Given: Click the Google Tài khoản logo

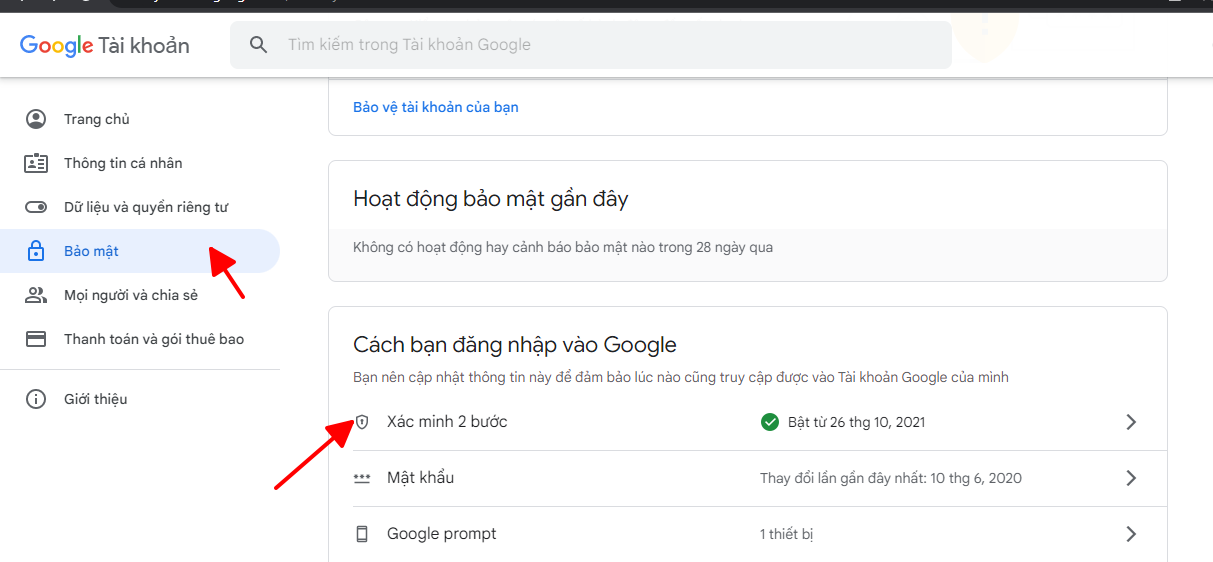Looking at the screenshot, I should click(x=104, y=45).
